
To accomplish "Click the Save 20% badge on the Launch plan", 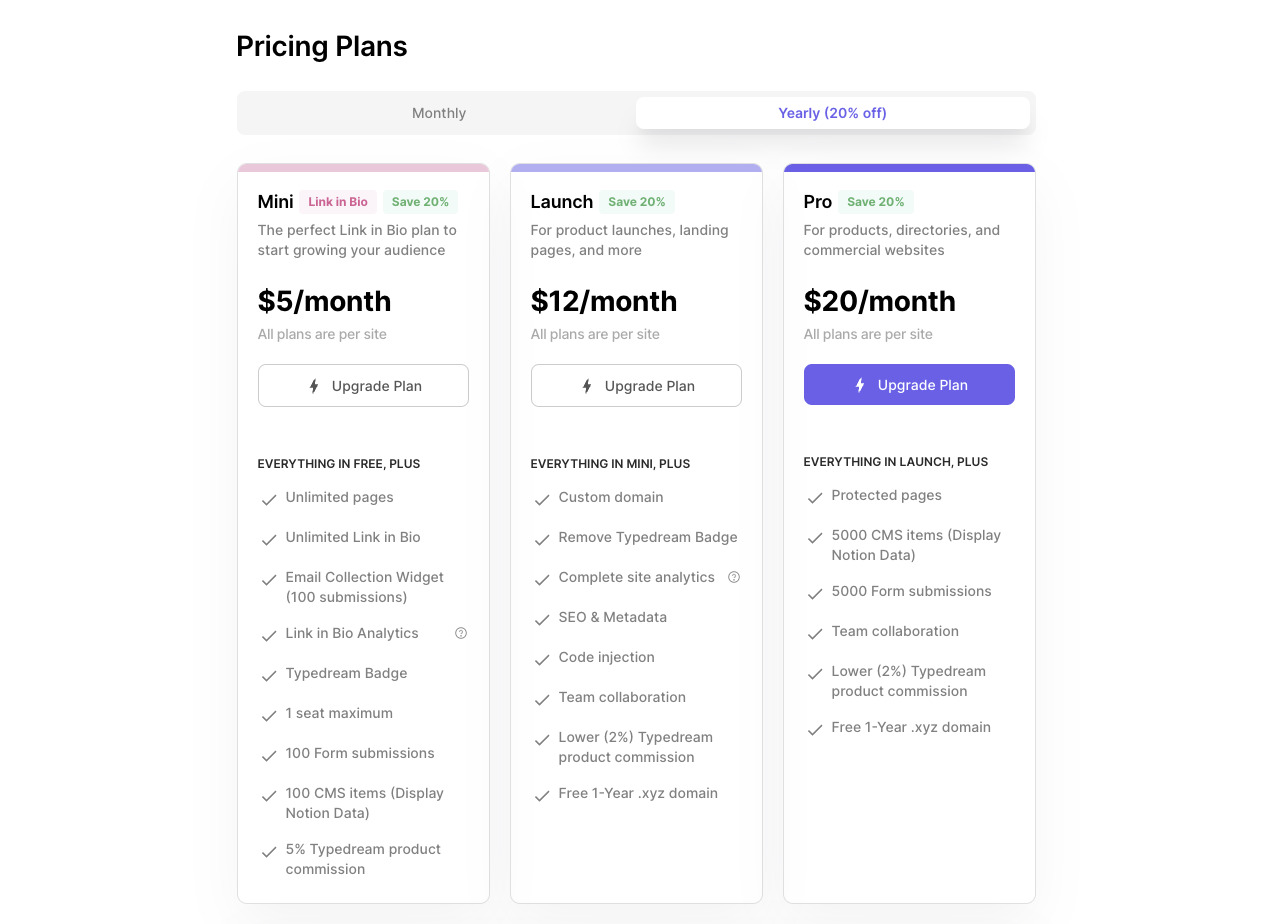I will (637, 202).
